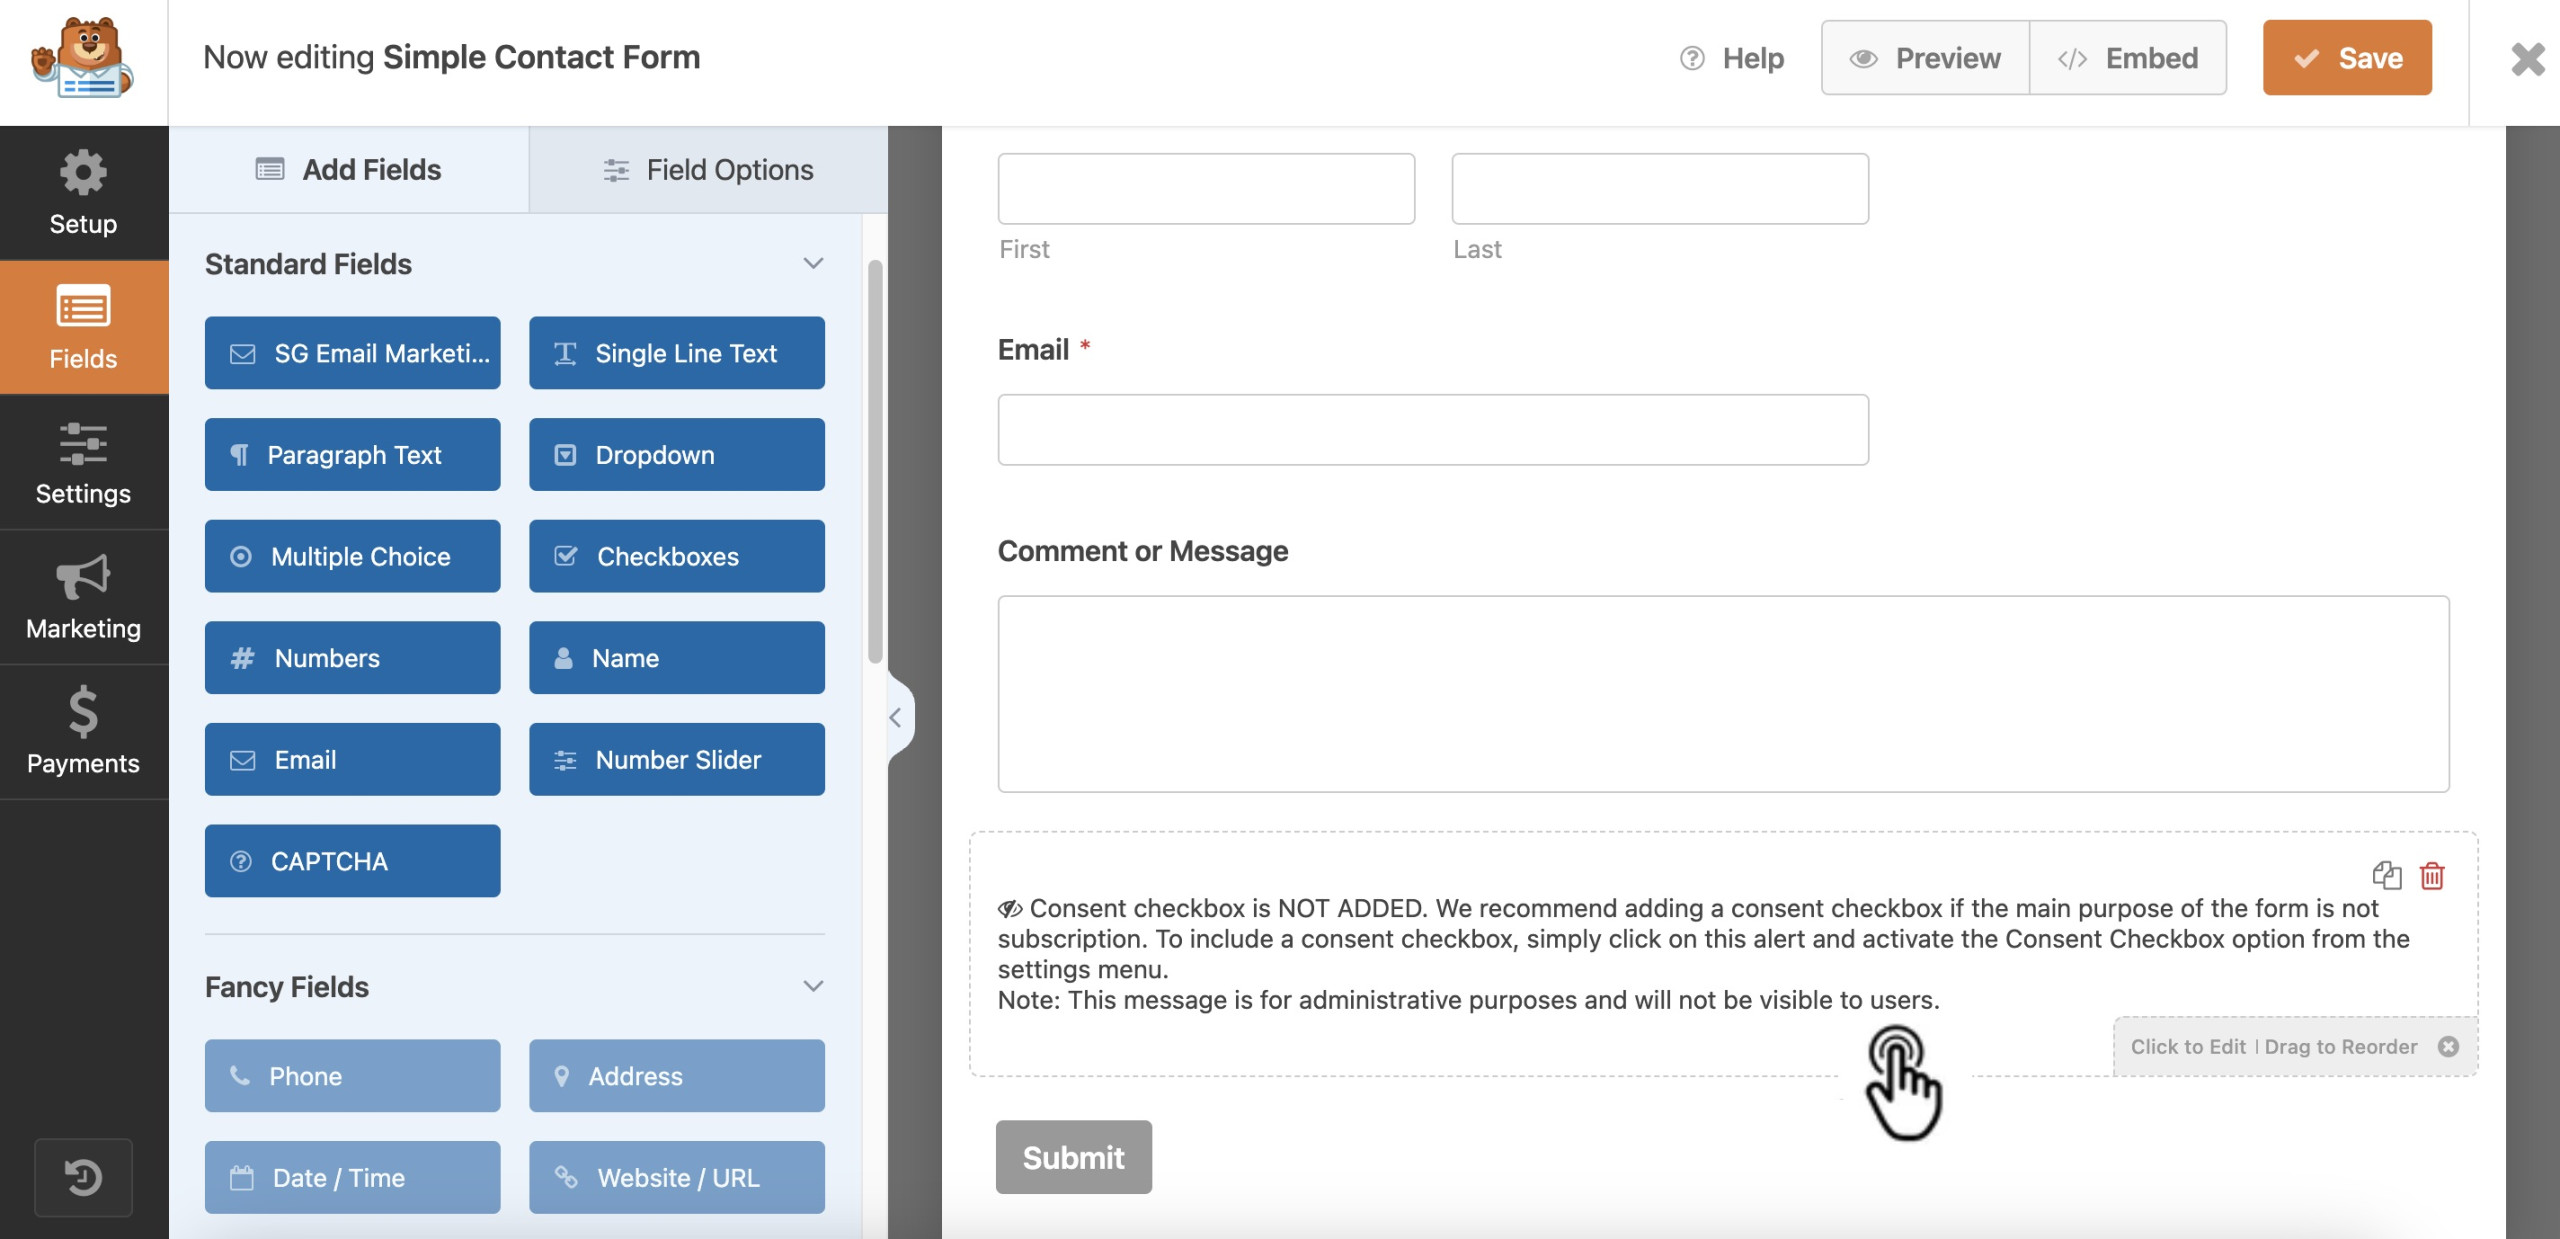The image size is (2560, 1239).
Task: Click the Settings panel icon
Action: [83, 460]
